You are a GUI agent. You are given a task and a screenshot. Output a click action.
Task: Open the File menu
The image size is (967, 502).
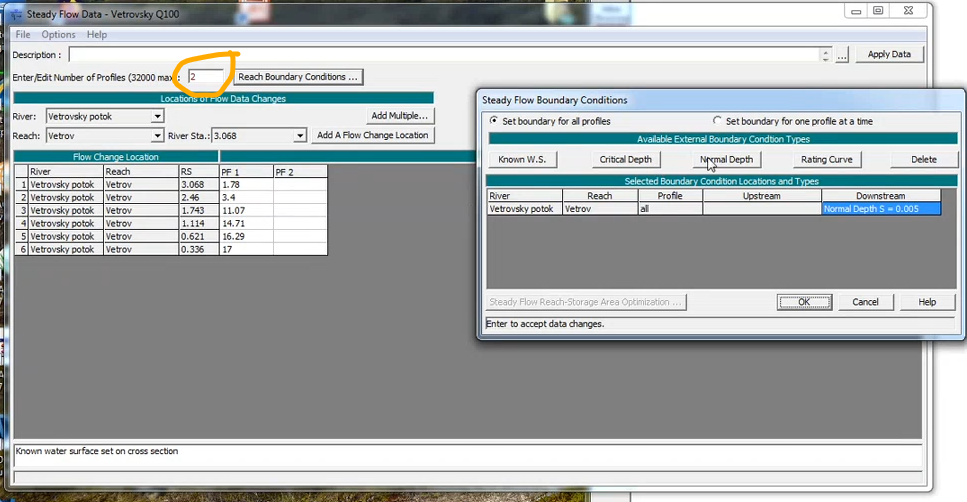point(22,35)
